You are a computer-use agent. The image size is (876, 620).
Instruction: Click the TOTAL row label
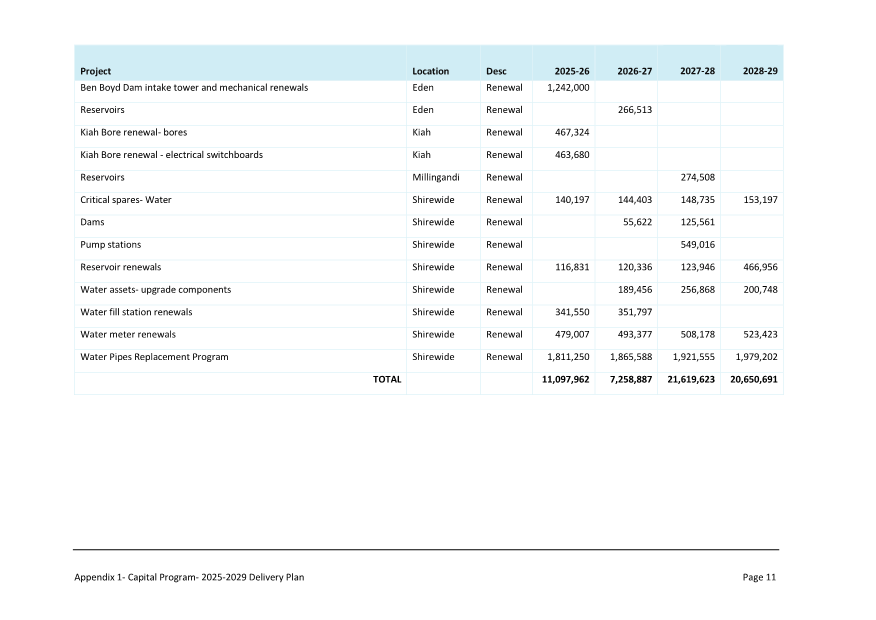click(x=387, y=380)
